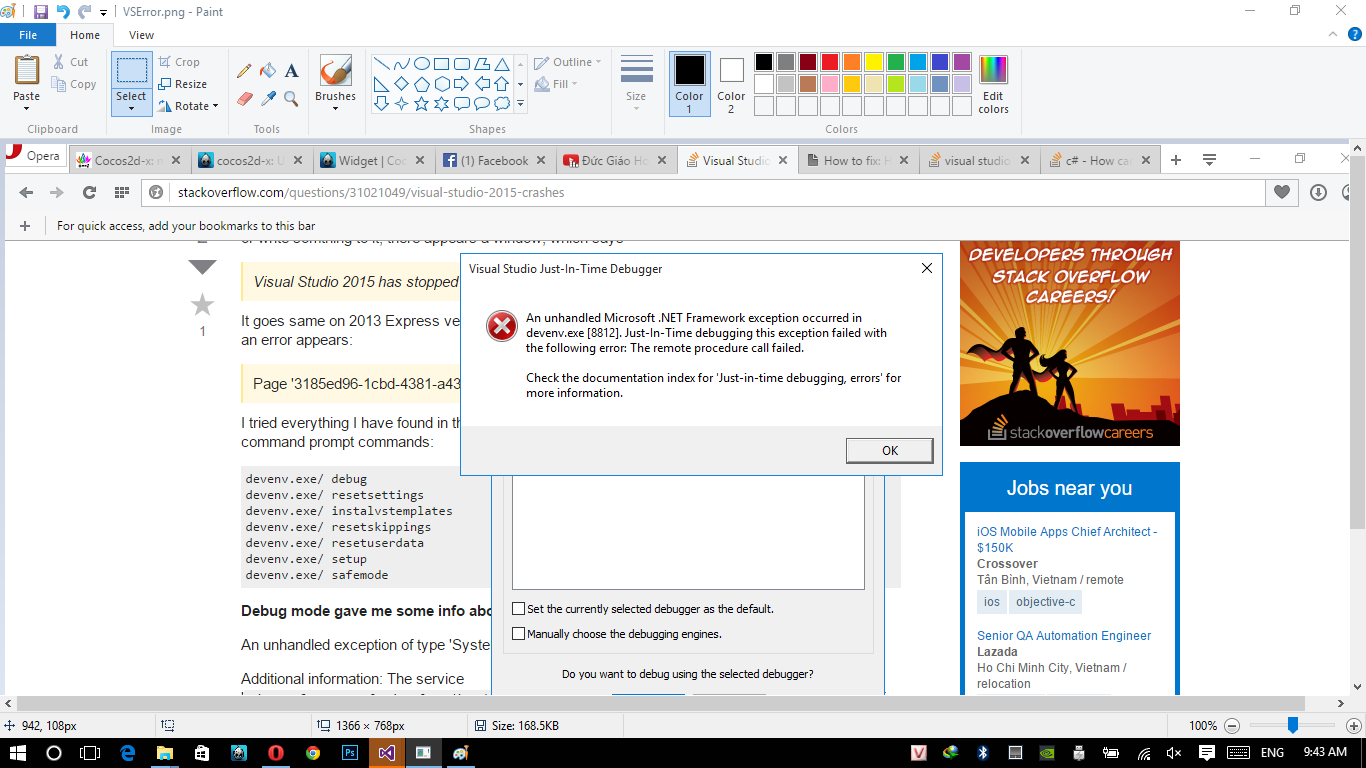Collapse the ribbon with the chevron

click(1332, 35)
